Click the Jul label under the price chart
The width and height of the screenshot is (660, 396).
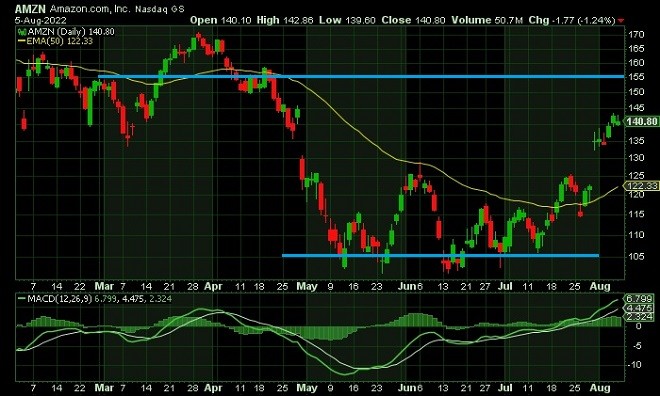pyautogui.click(x=505, y=286)
